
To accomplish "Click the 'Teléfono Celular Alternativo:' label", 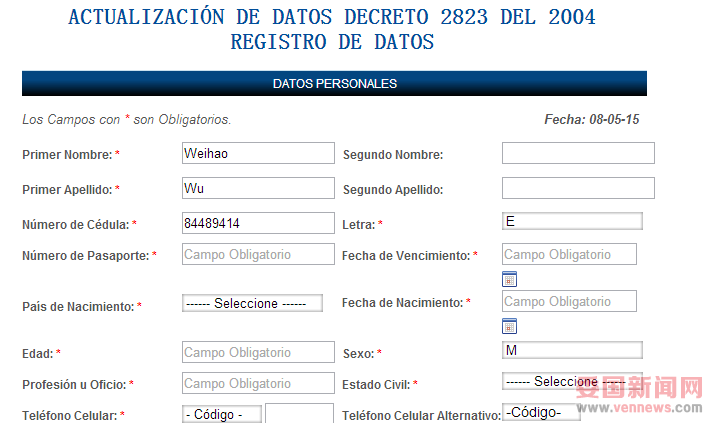I will click(x=421, y=415).
